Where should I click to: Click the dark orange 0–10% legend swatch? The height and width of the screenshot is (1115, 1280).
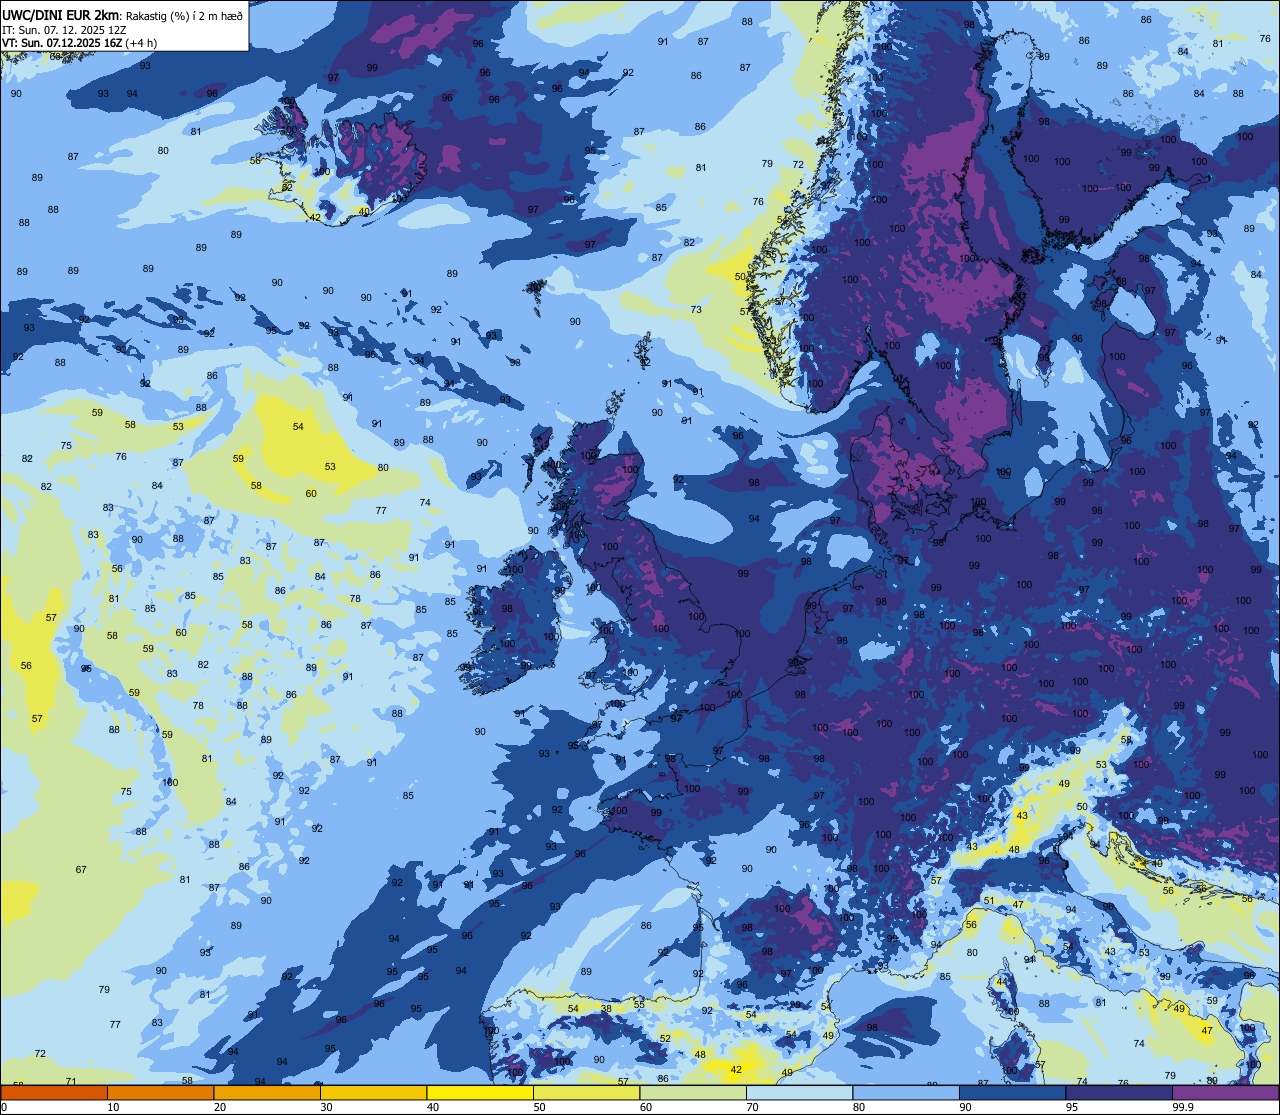pyautogui.click(x=54, y=1092)
